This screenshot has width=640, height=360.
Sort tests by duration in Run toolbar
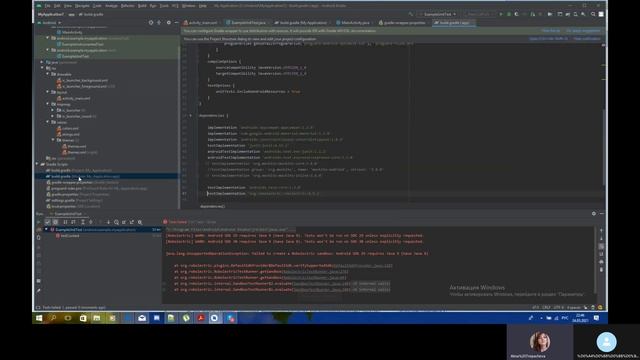pyautogui.click(x=73, y=222)
